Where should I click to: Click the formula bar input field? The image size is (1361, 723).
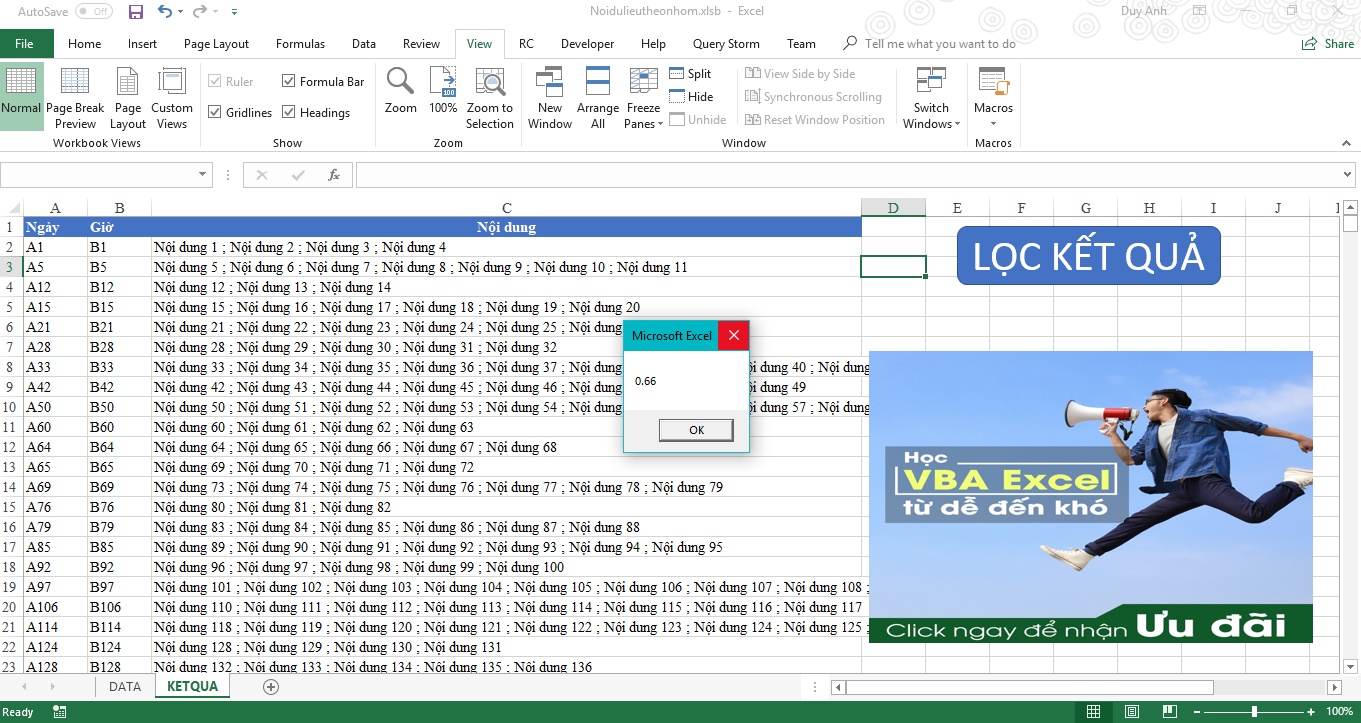847,175
